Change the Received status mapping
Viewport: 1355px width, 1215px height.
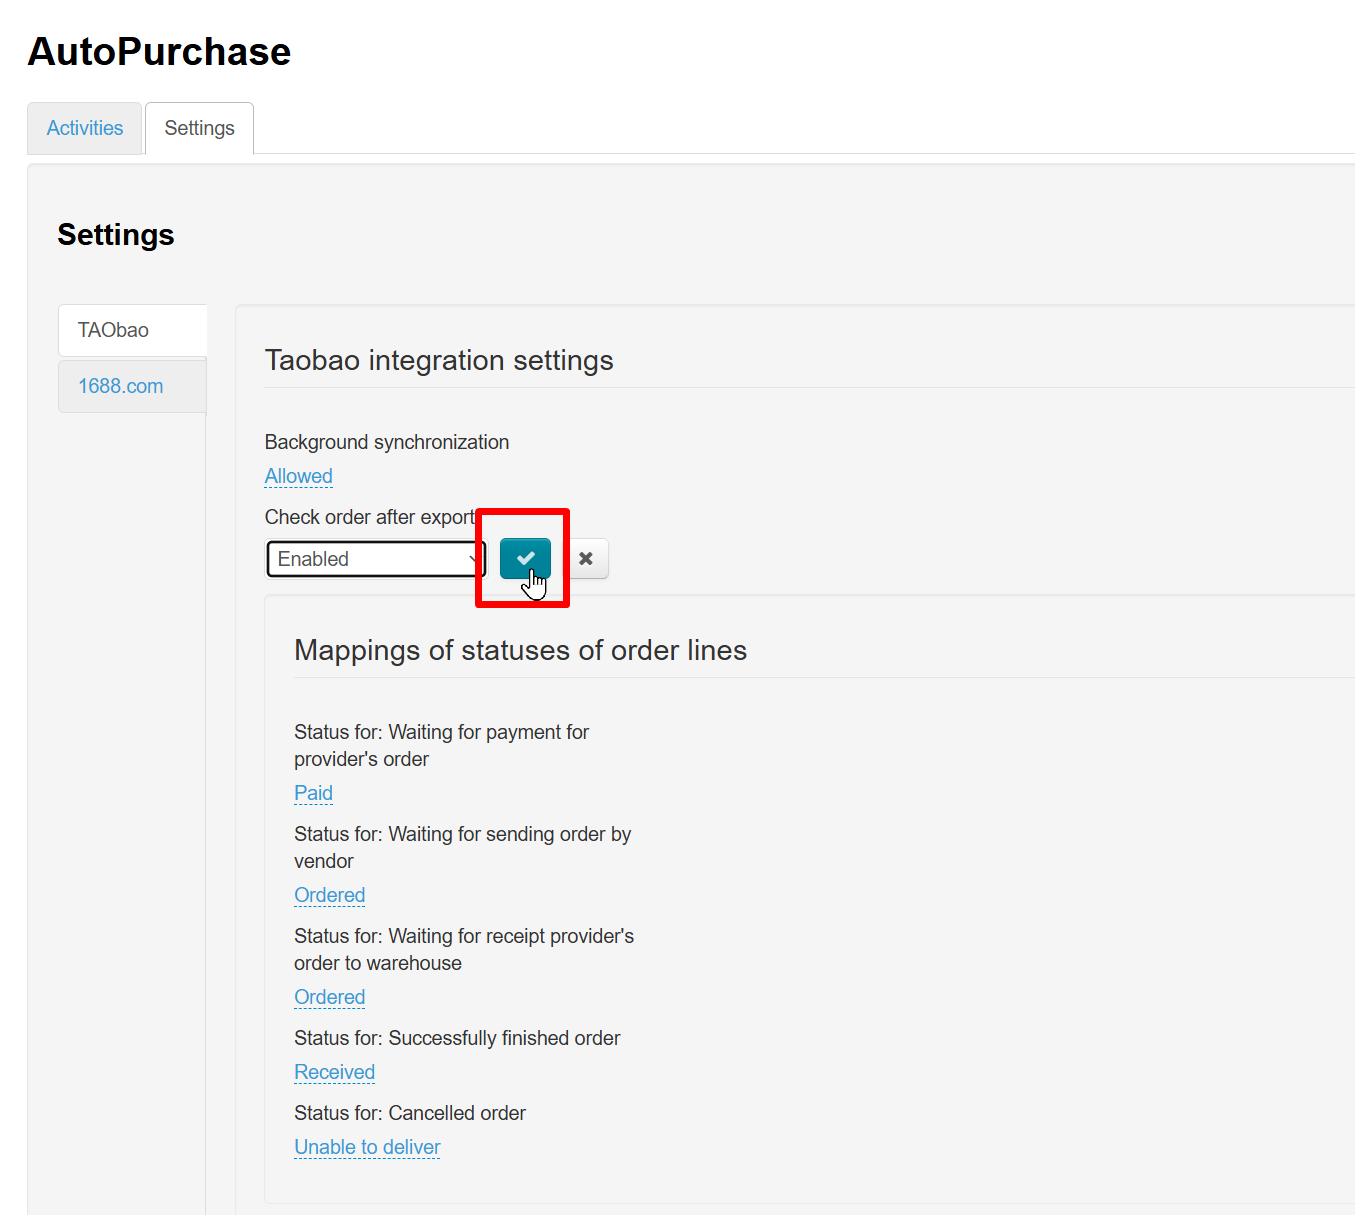pos(334,1072)
